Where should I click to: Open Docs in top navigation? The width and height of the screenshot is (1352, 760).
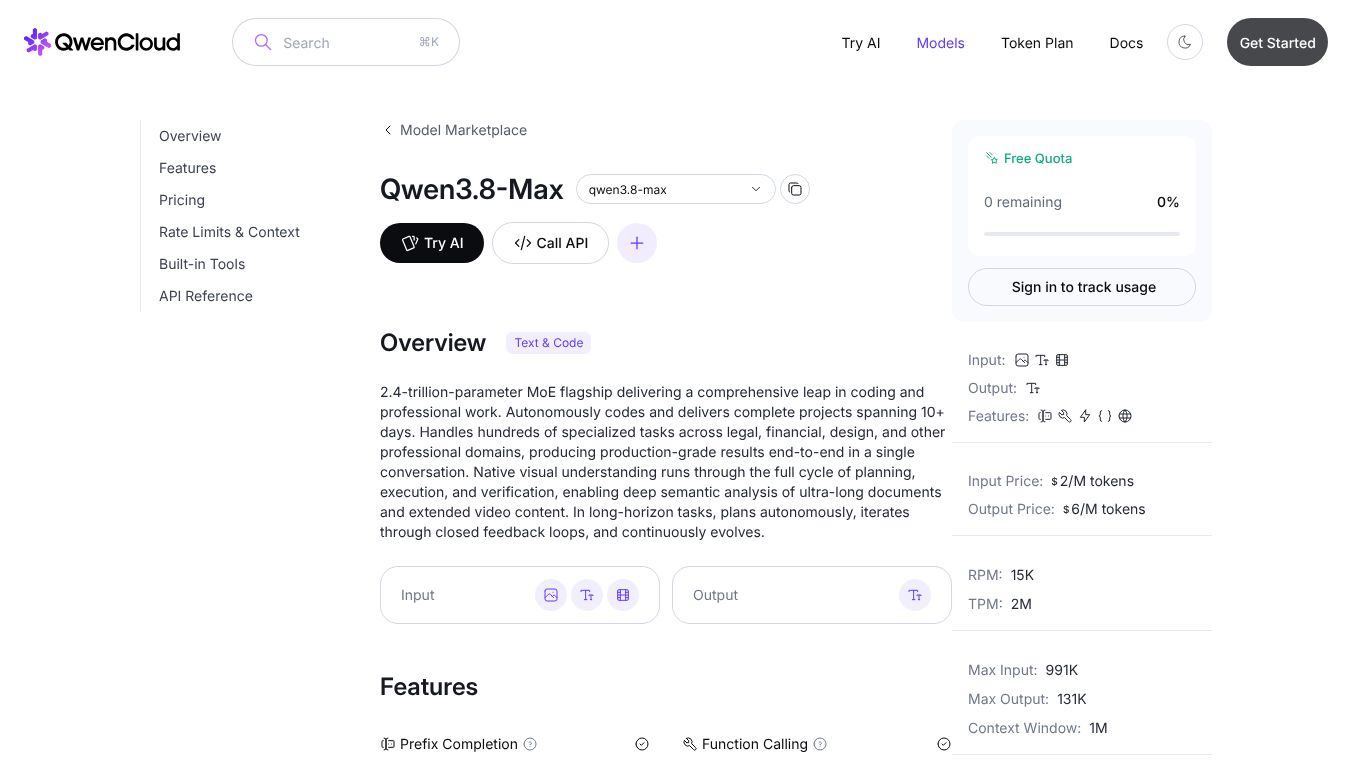[1126, 43]
